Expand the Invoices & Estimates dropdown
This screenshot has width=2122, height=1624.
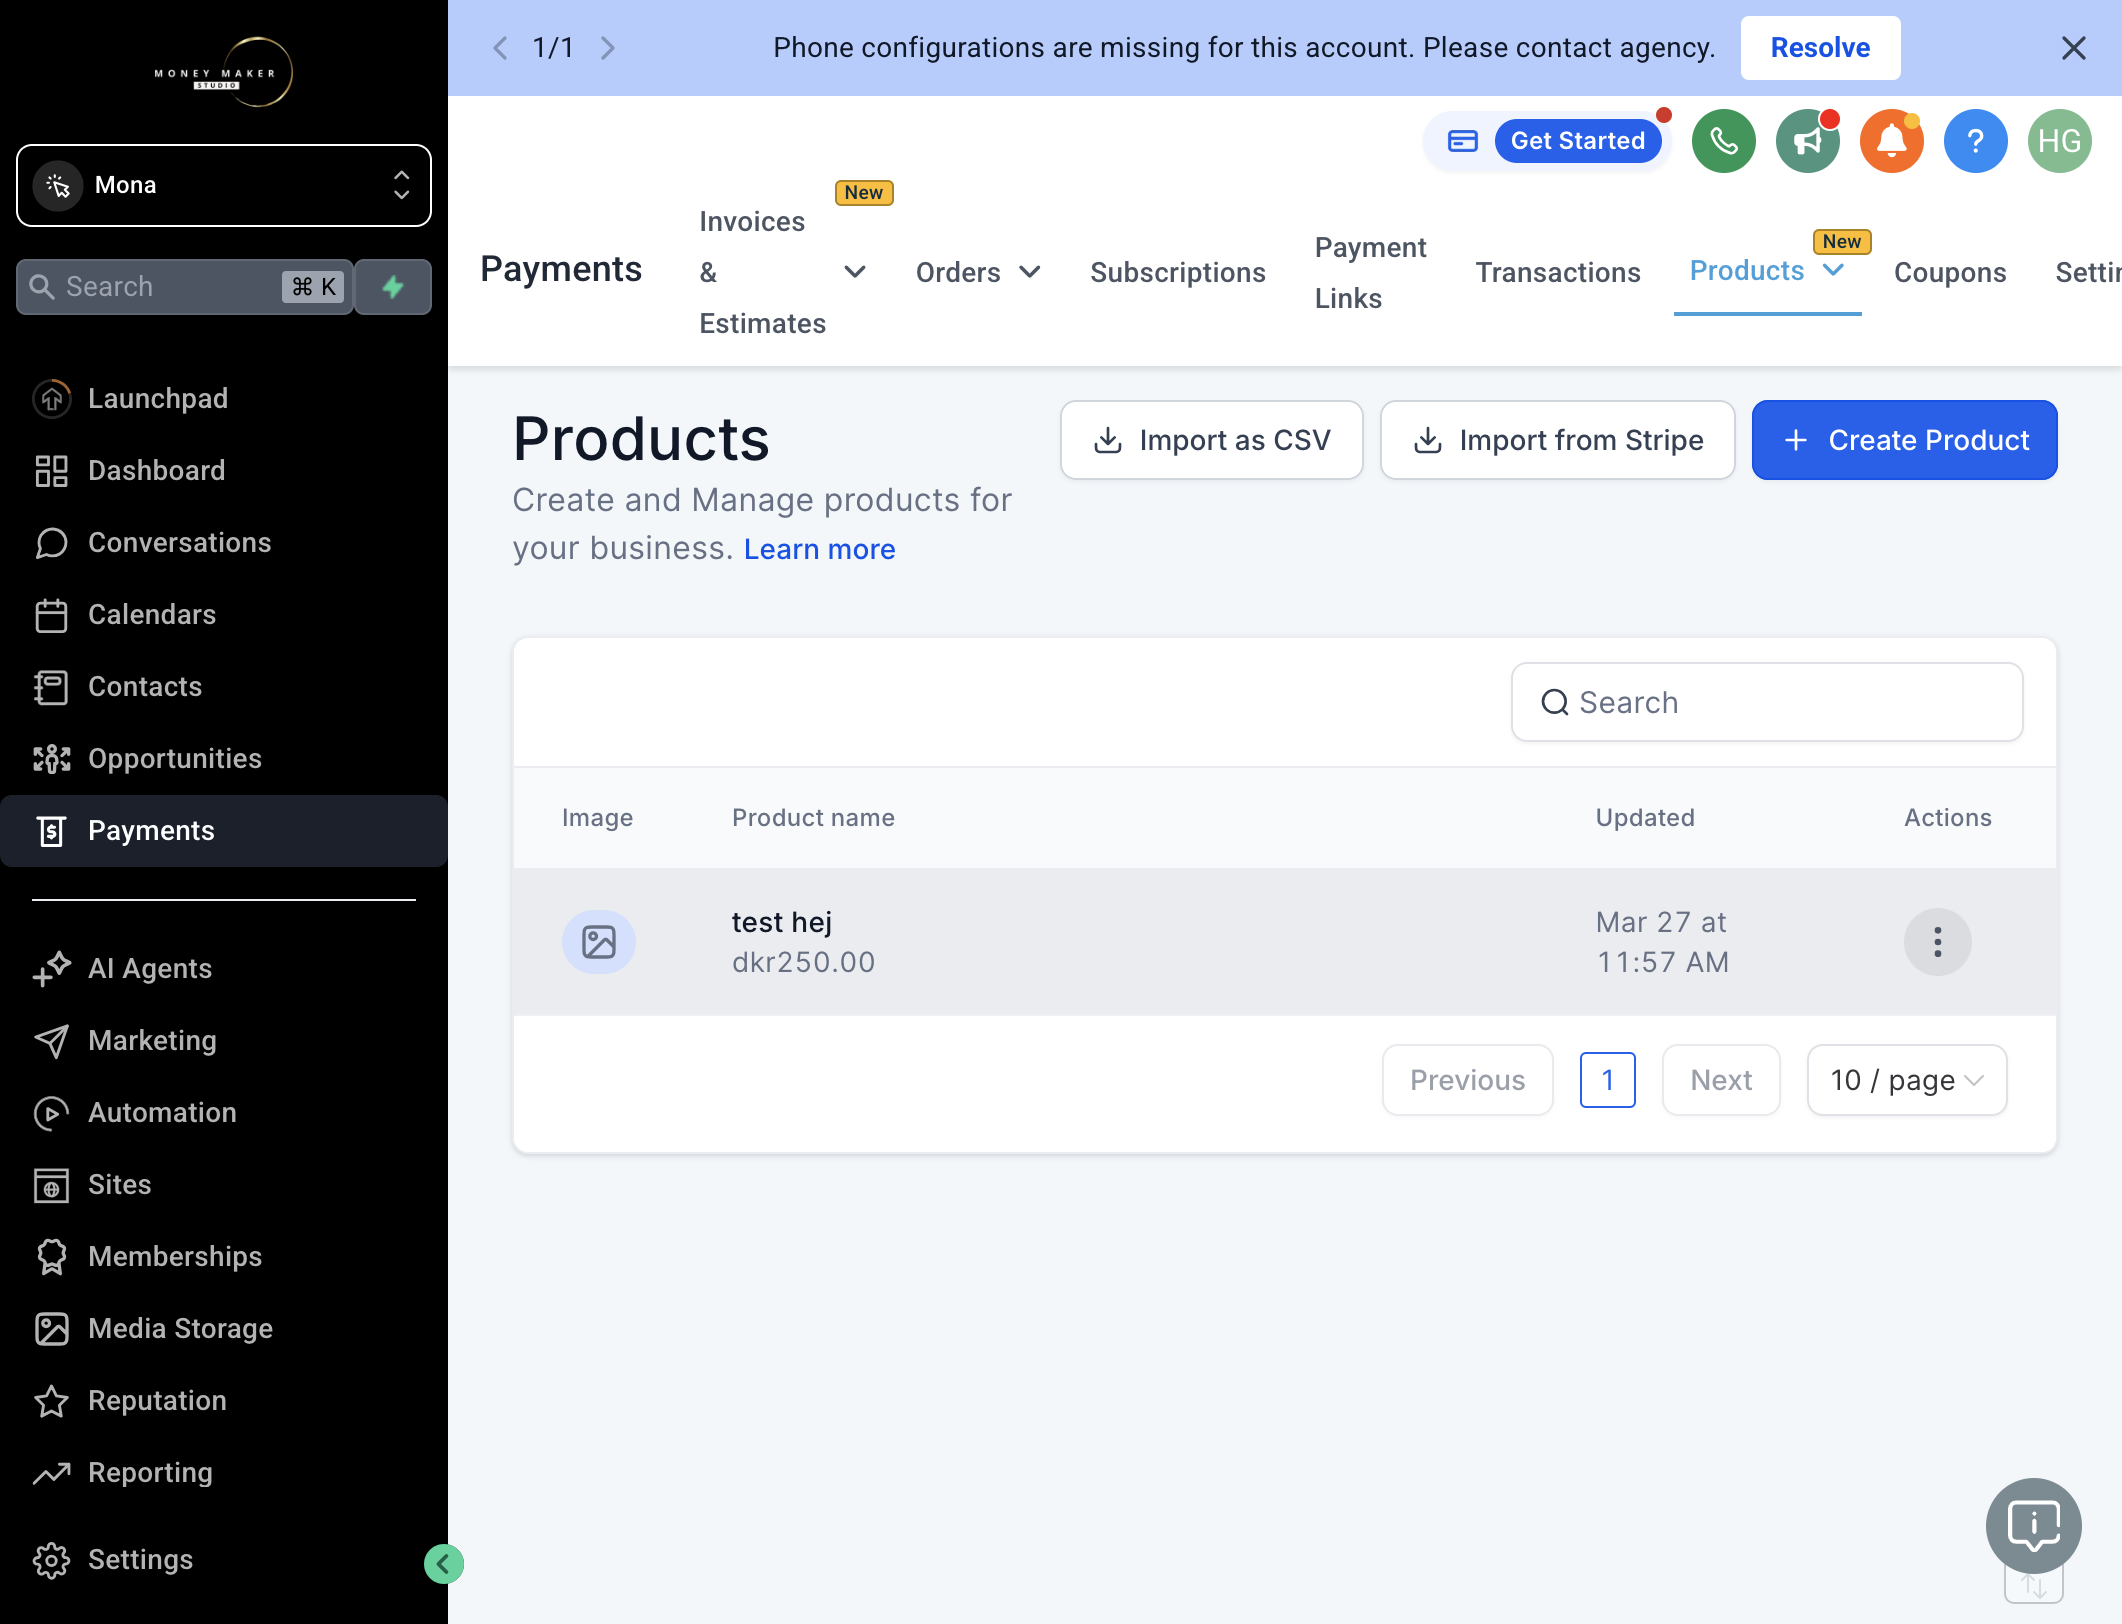854,272
